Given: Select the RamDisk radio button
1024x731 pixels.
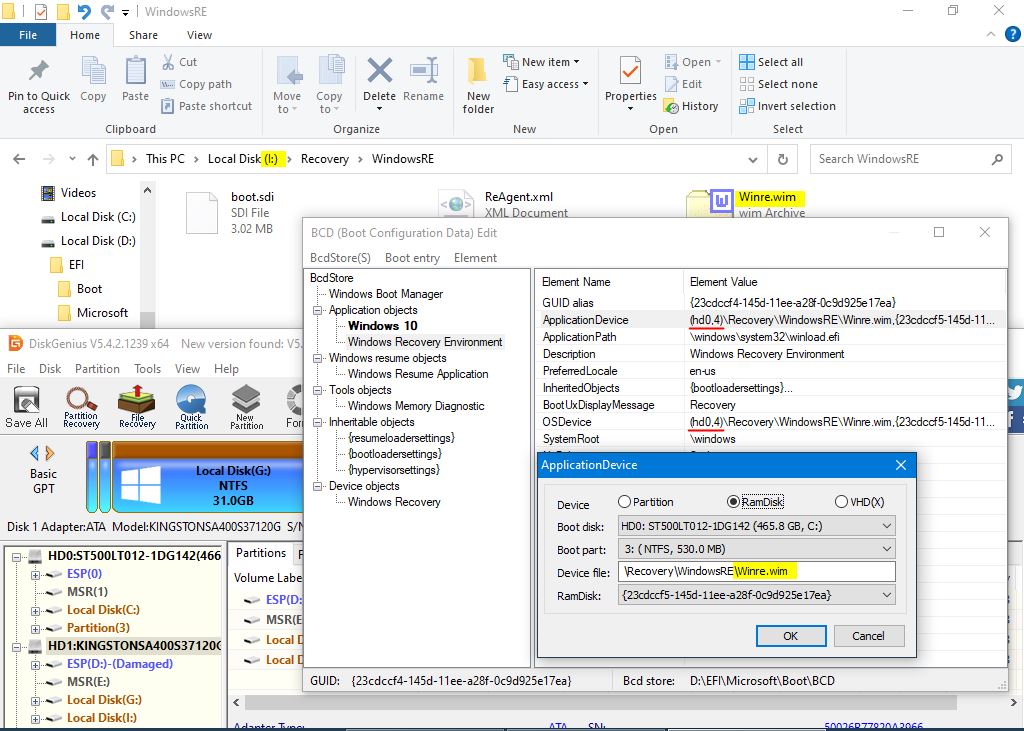Looking at the screenshot, I should (734, 502).
